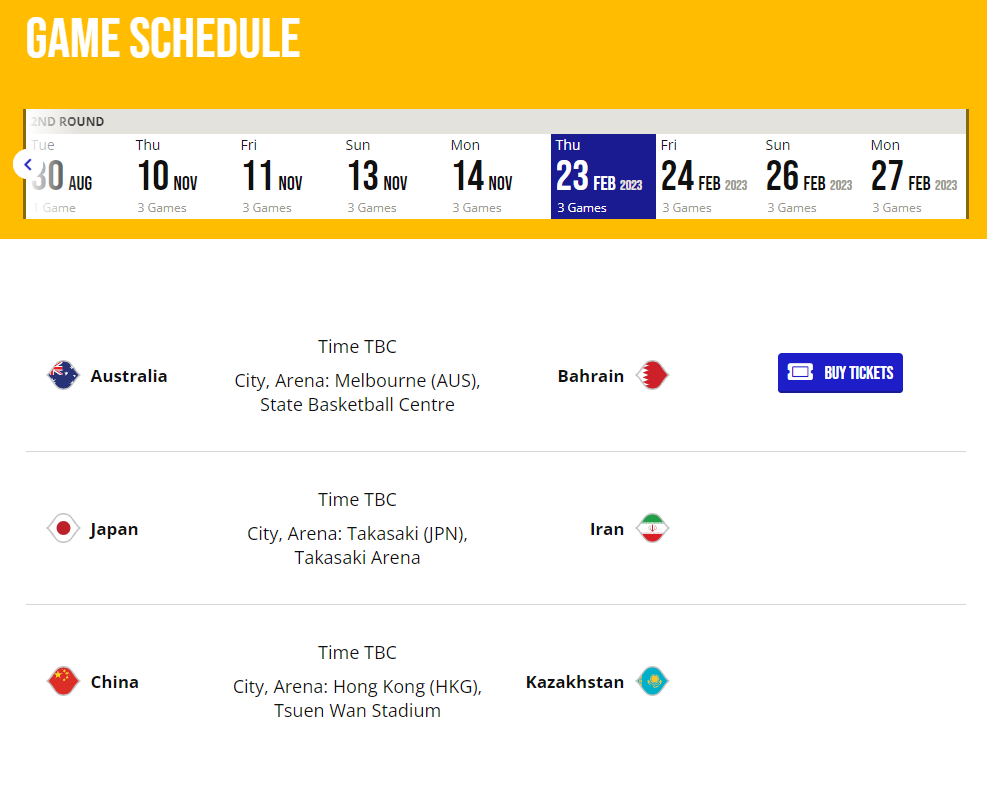Select the Thu 10 Nov date tab

[183, 176]
